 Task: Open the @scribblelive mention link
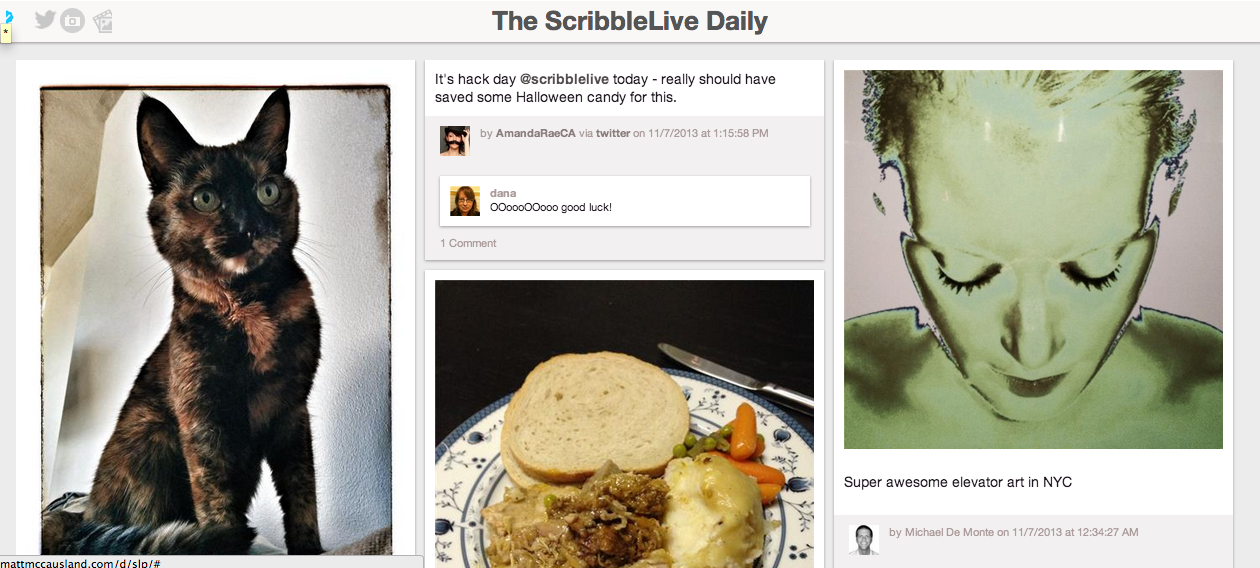tap(564, 79)
